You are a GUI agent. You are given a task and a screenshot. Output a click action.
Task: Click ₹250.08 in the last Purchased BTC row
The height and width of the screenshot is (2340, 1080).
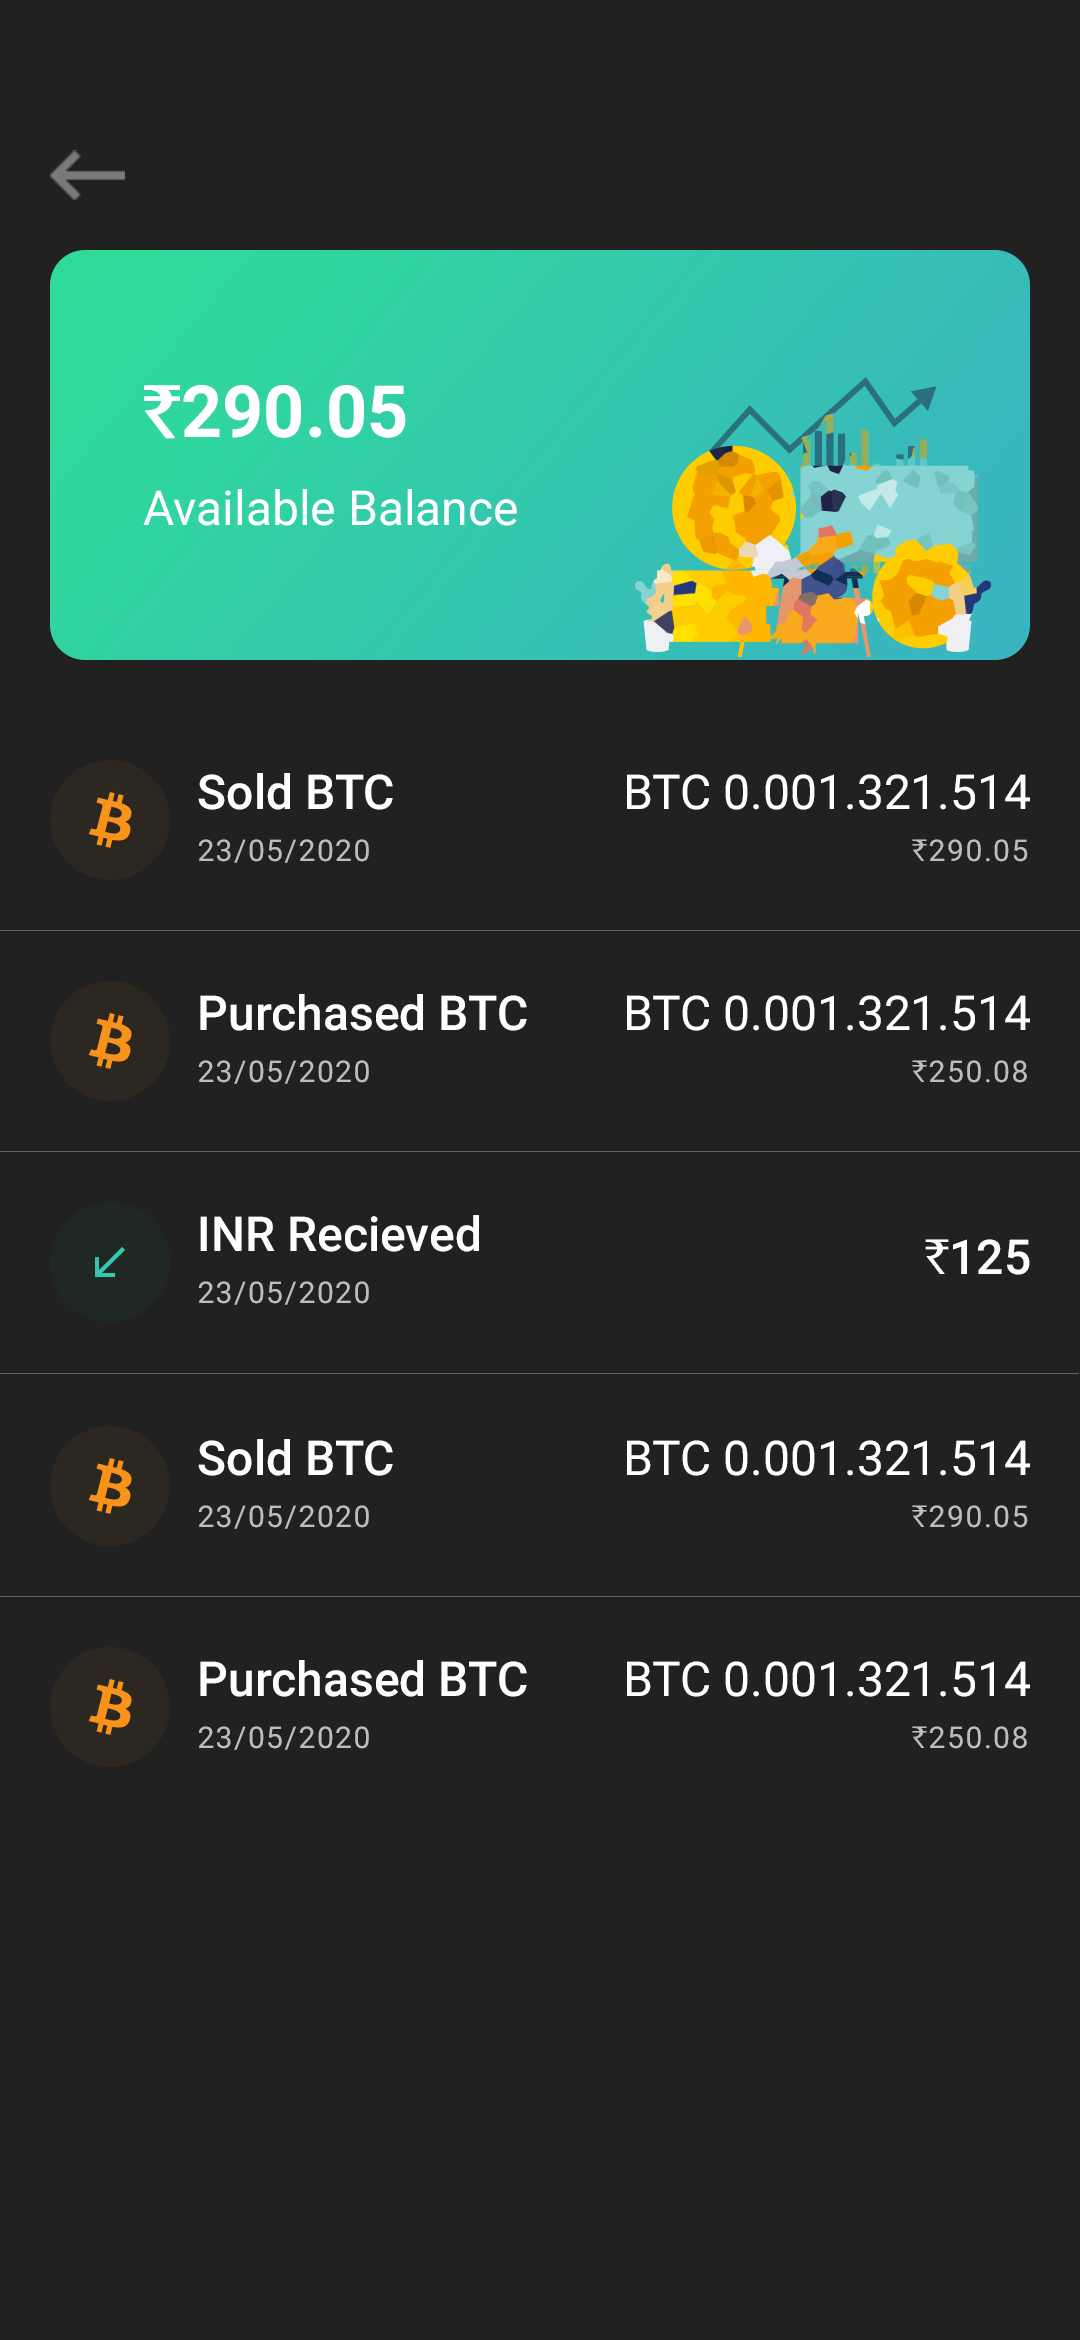(x=970, y=1738)
